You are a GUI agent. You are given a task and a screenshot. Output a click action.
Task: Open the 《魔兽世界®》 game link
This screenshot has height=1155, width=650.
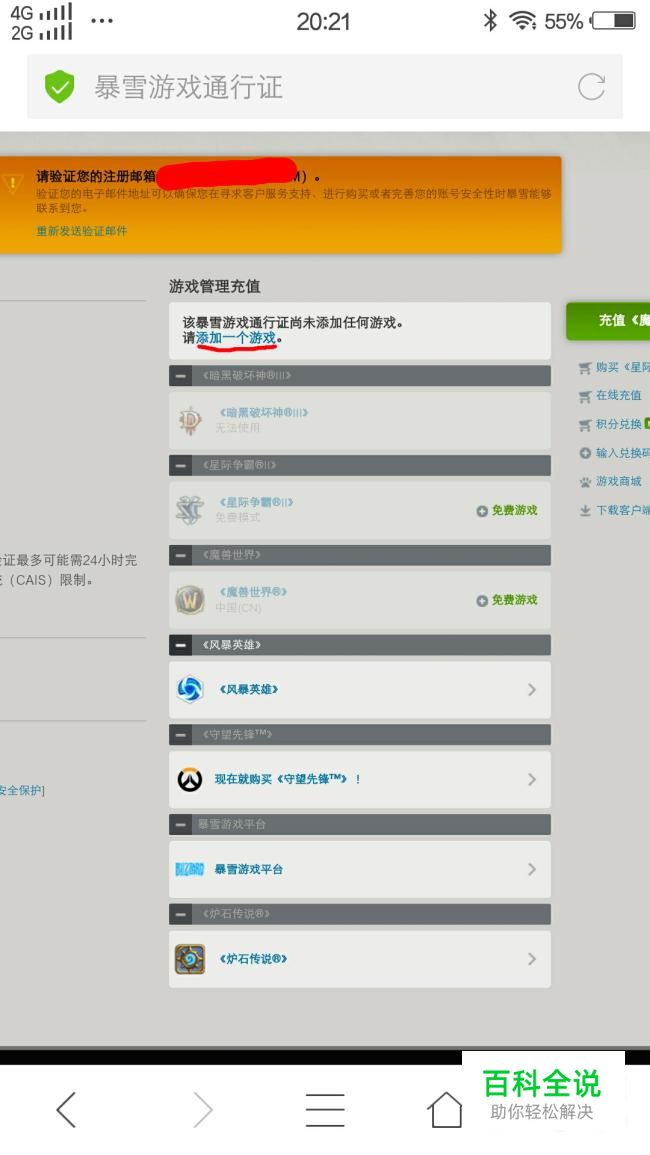tap(252, 592)
